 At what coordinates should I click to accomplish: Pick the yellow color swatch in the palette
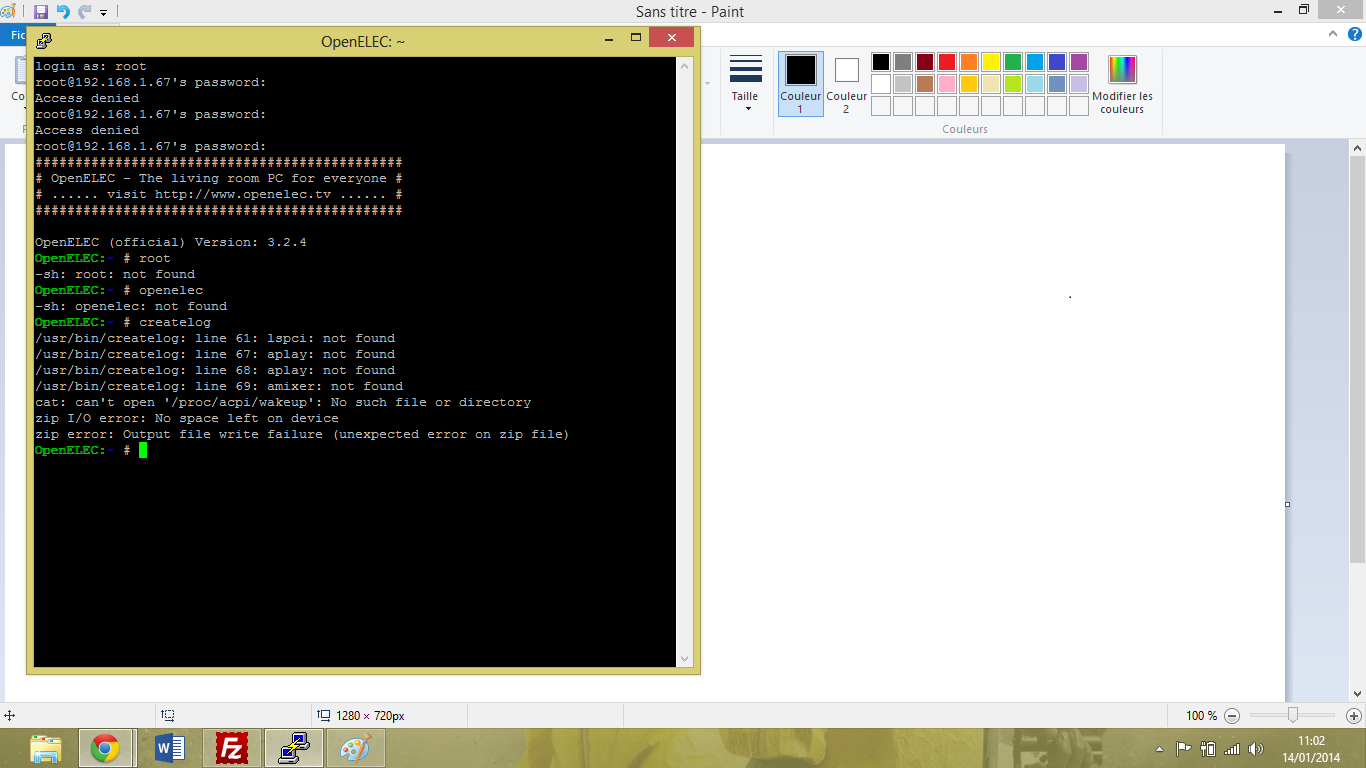[991, 62]
